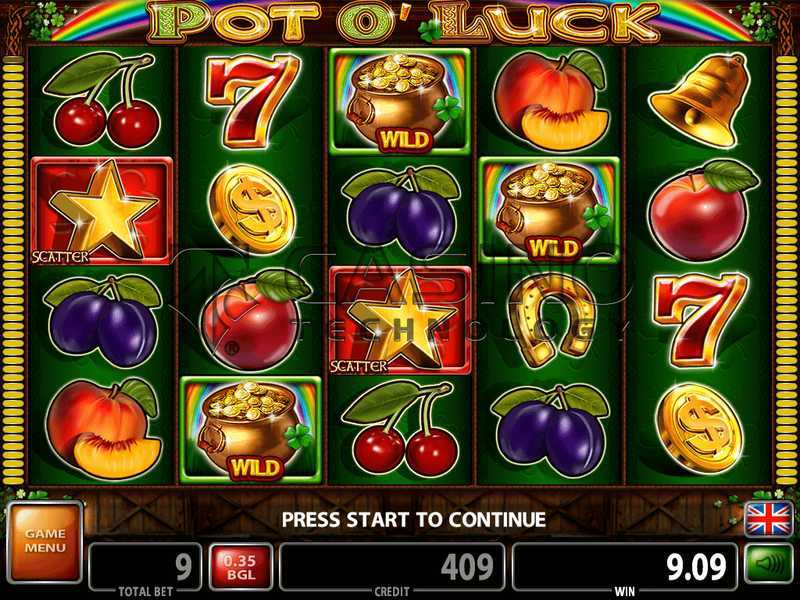
Task: Click the dollar coin at bottom of fifth reel
Action: (x=700, y=429)
